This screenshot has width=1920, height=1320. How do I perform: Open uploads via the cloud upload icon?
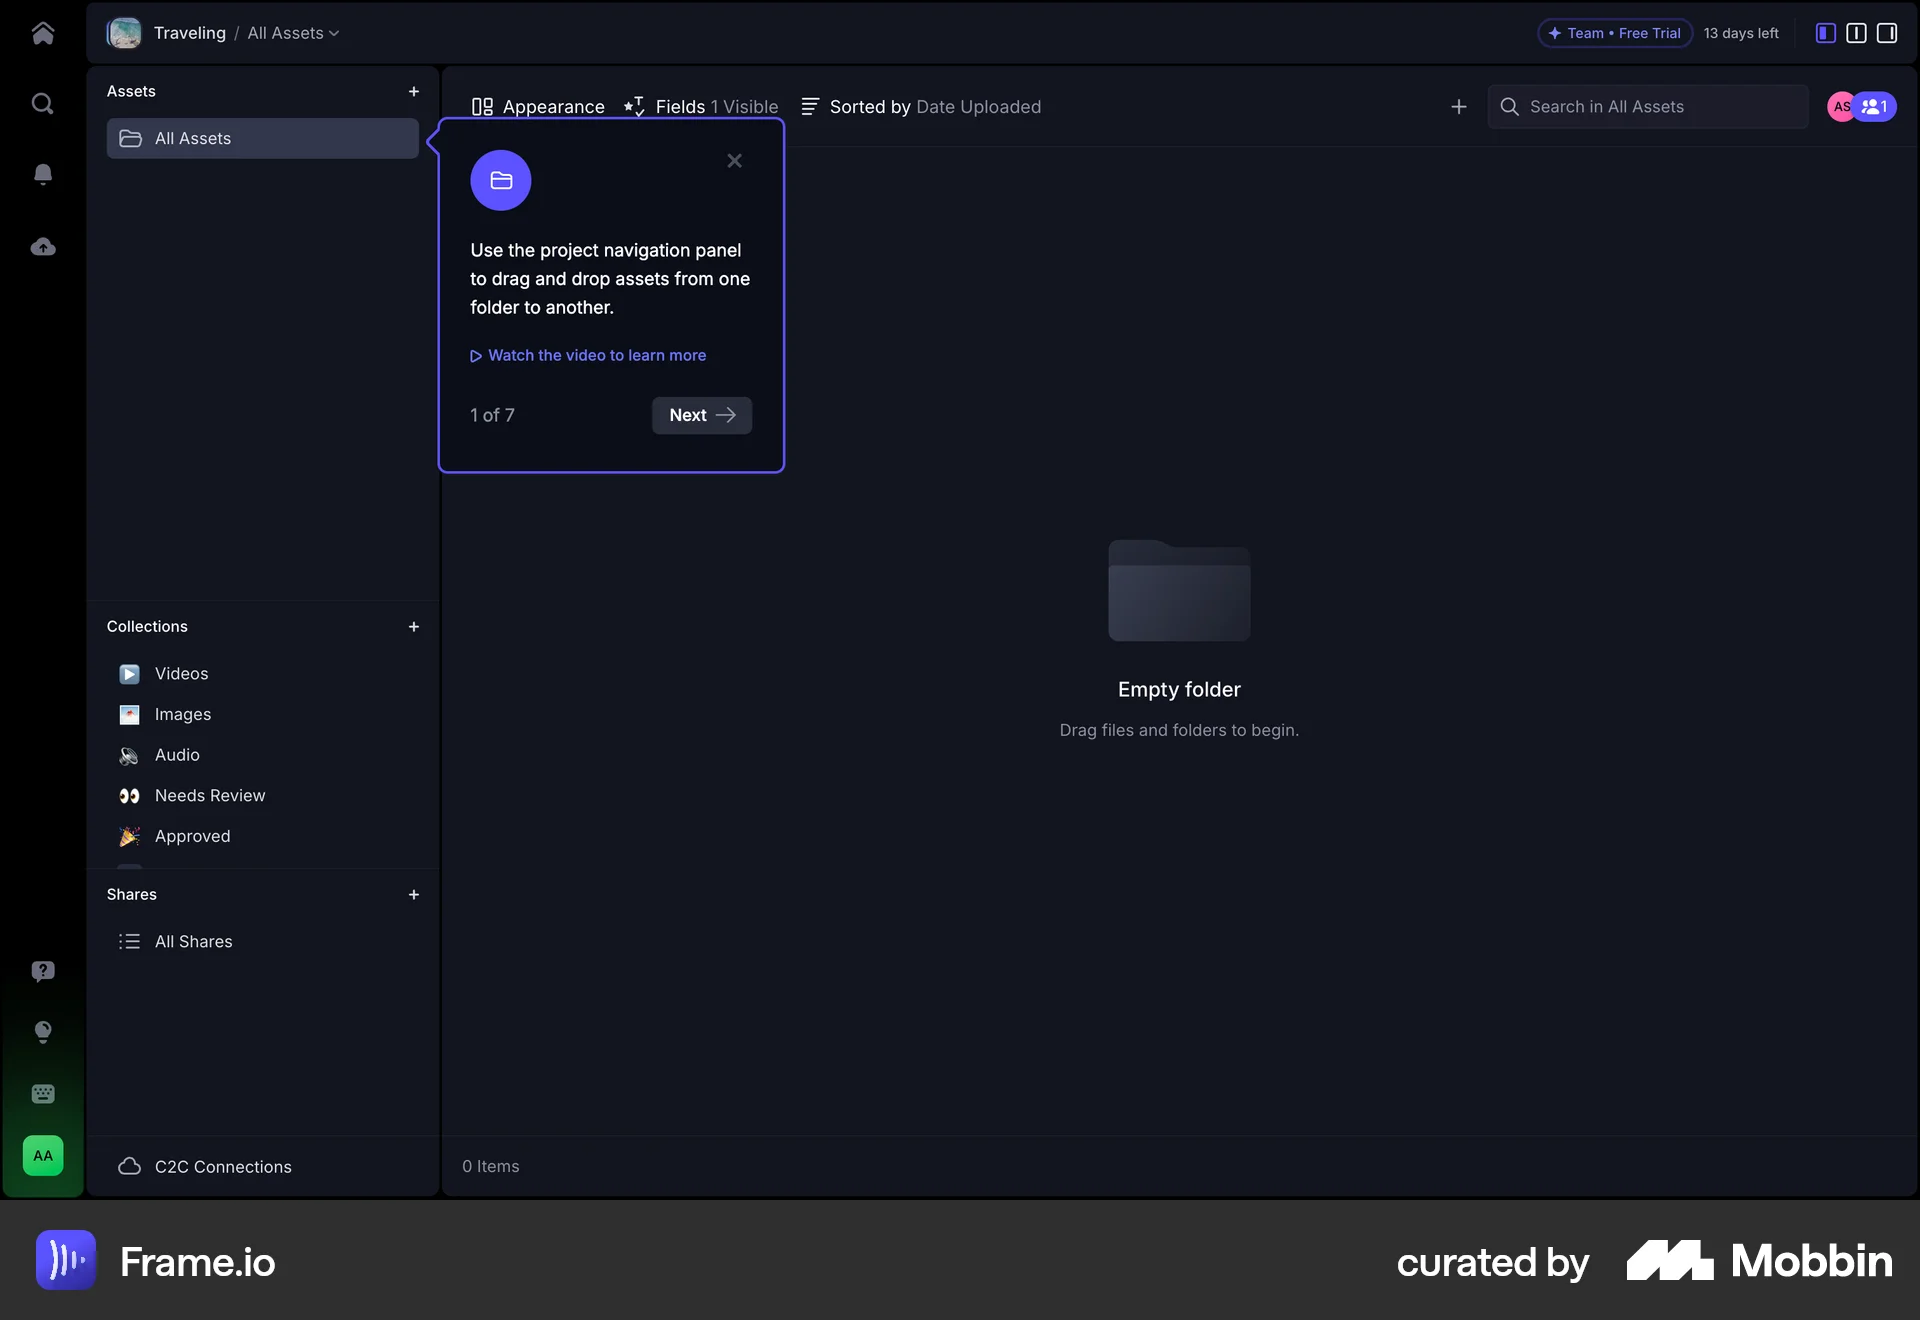click(x=43, y=247)
